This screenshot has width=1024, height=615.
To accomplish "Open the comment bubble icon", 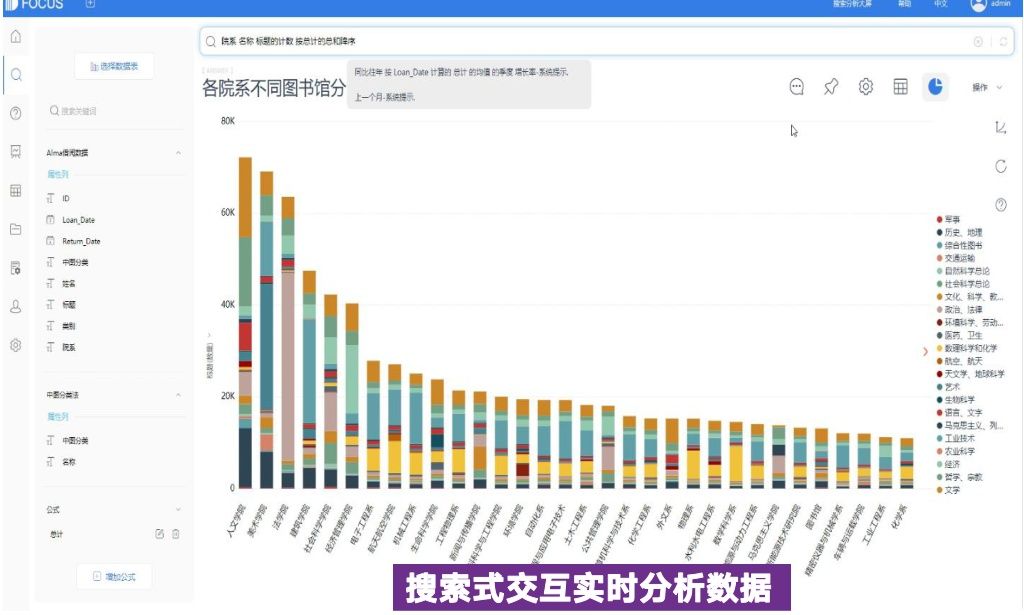I will [x=796, y=87].
